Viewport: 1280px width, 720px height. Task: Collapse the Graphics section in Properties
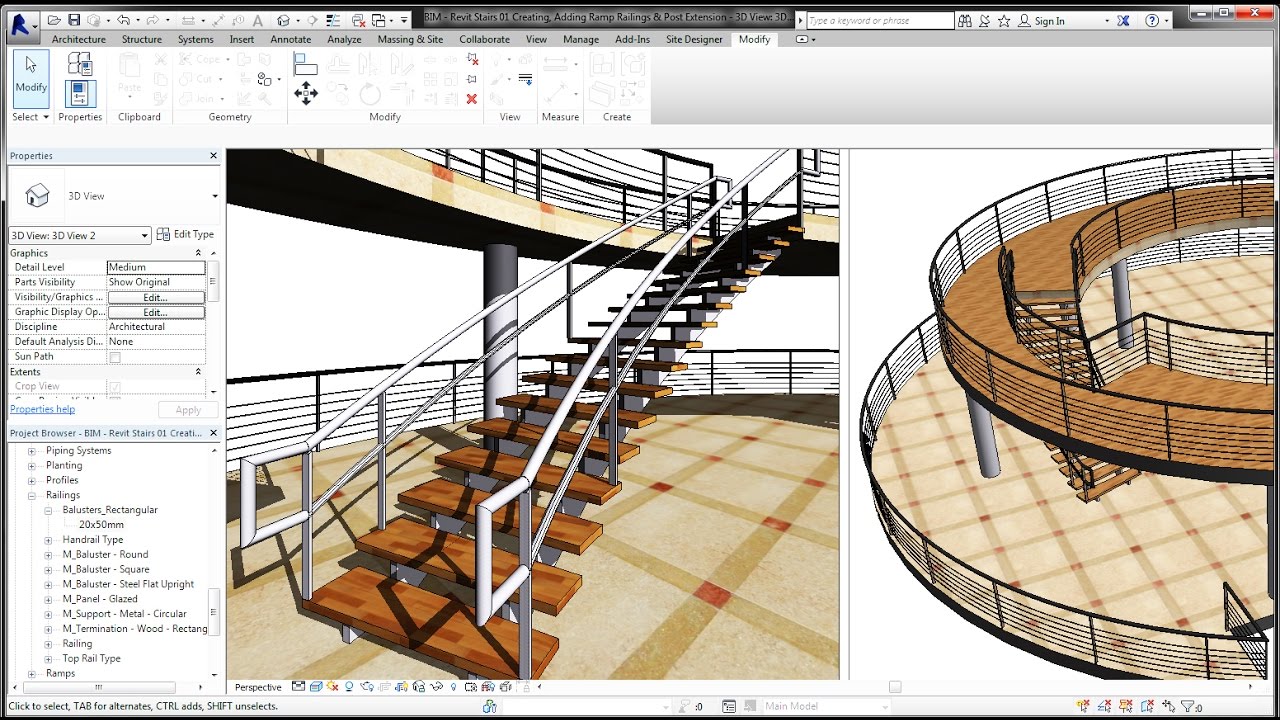(198, 253)
